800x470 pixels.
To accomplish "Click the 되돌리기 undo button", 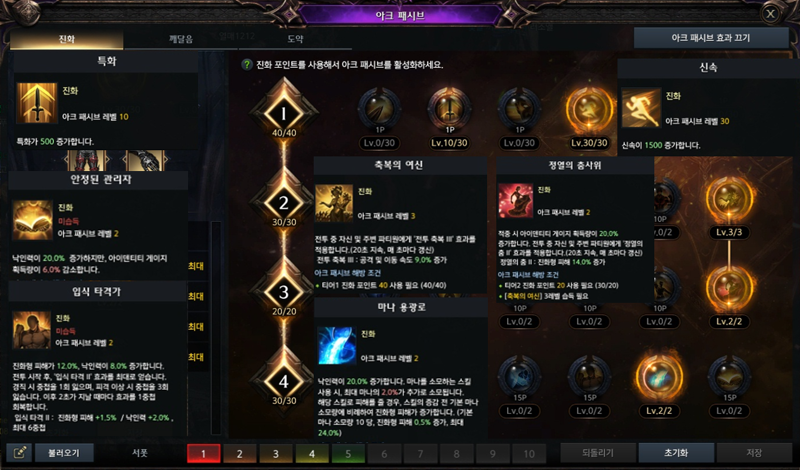I will pyautogui.click(x=598, y=453).
